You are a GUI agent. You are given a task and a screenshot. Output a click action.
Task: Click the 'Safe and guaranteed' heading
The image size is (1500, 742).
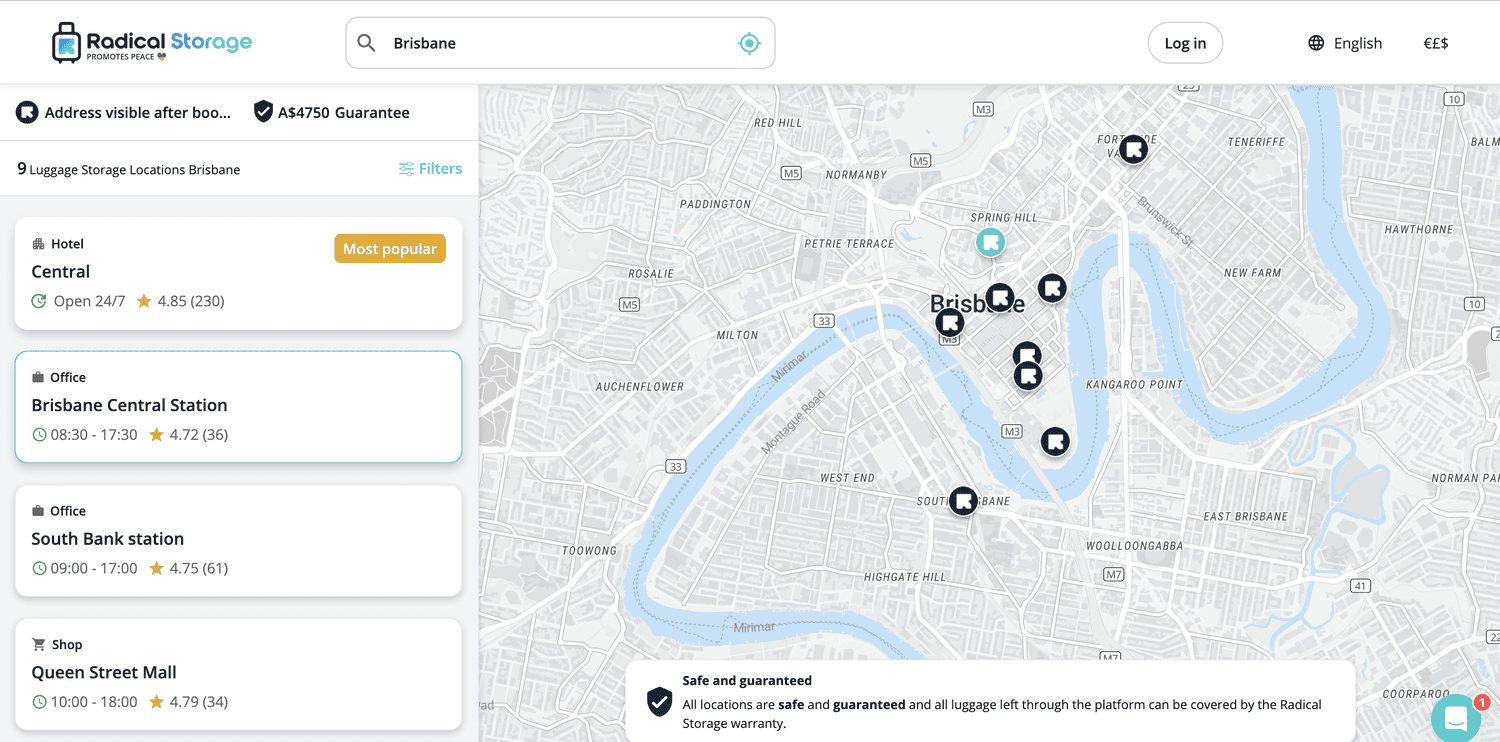point(747,681)
